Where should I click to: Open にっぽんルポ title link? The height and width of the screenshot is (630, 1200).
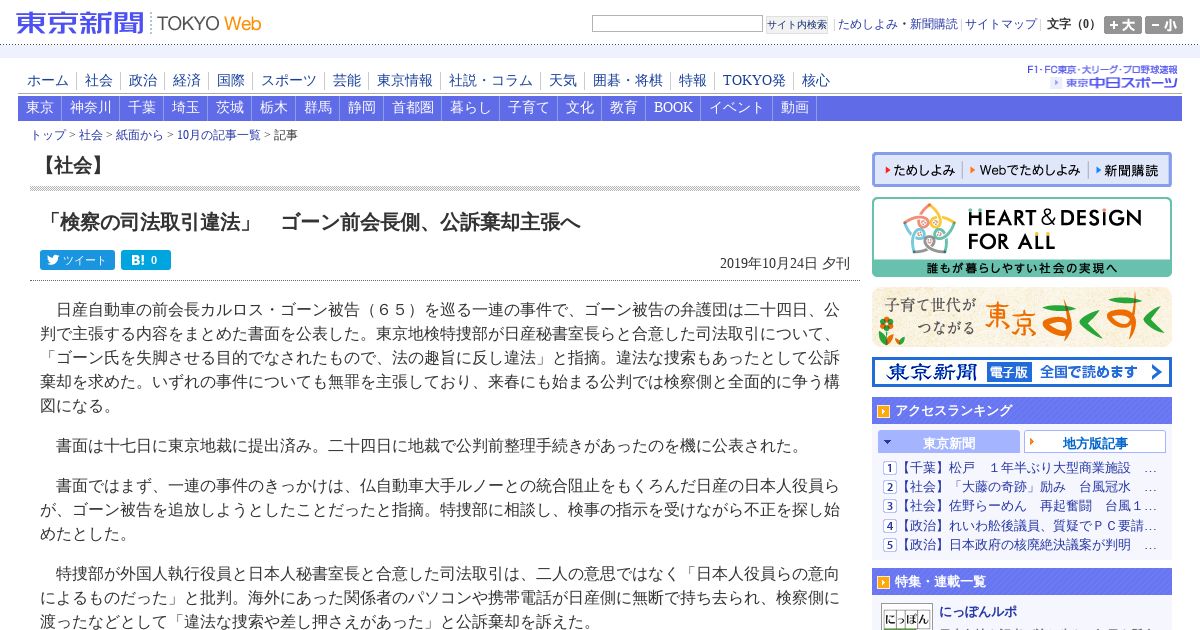click(x=978, y=612)
